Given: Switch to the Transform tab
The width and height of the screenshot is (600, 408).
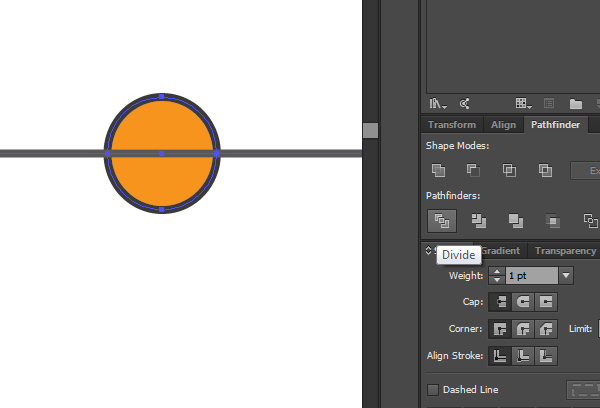Looking at the screenshot, I should click(451, 125).
